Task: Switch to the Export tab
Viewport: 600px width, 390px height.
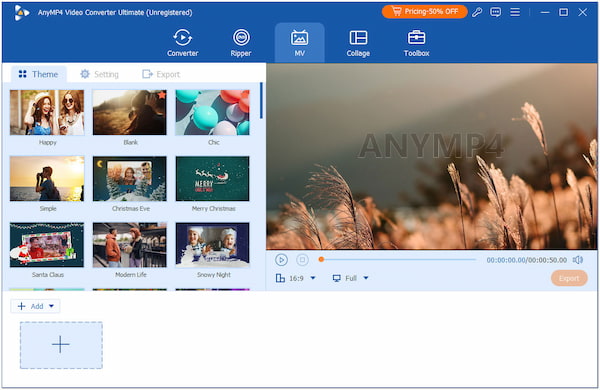Action: [x=161, y=74]
